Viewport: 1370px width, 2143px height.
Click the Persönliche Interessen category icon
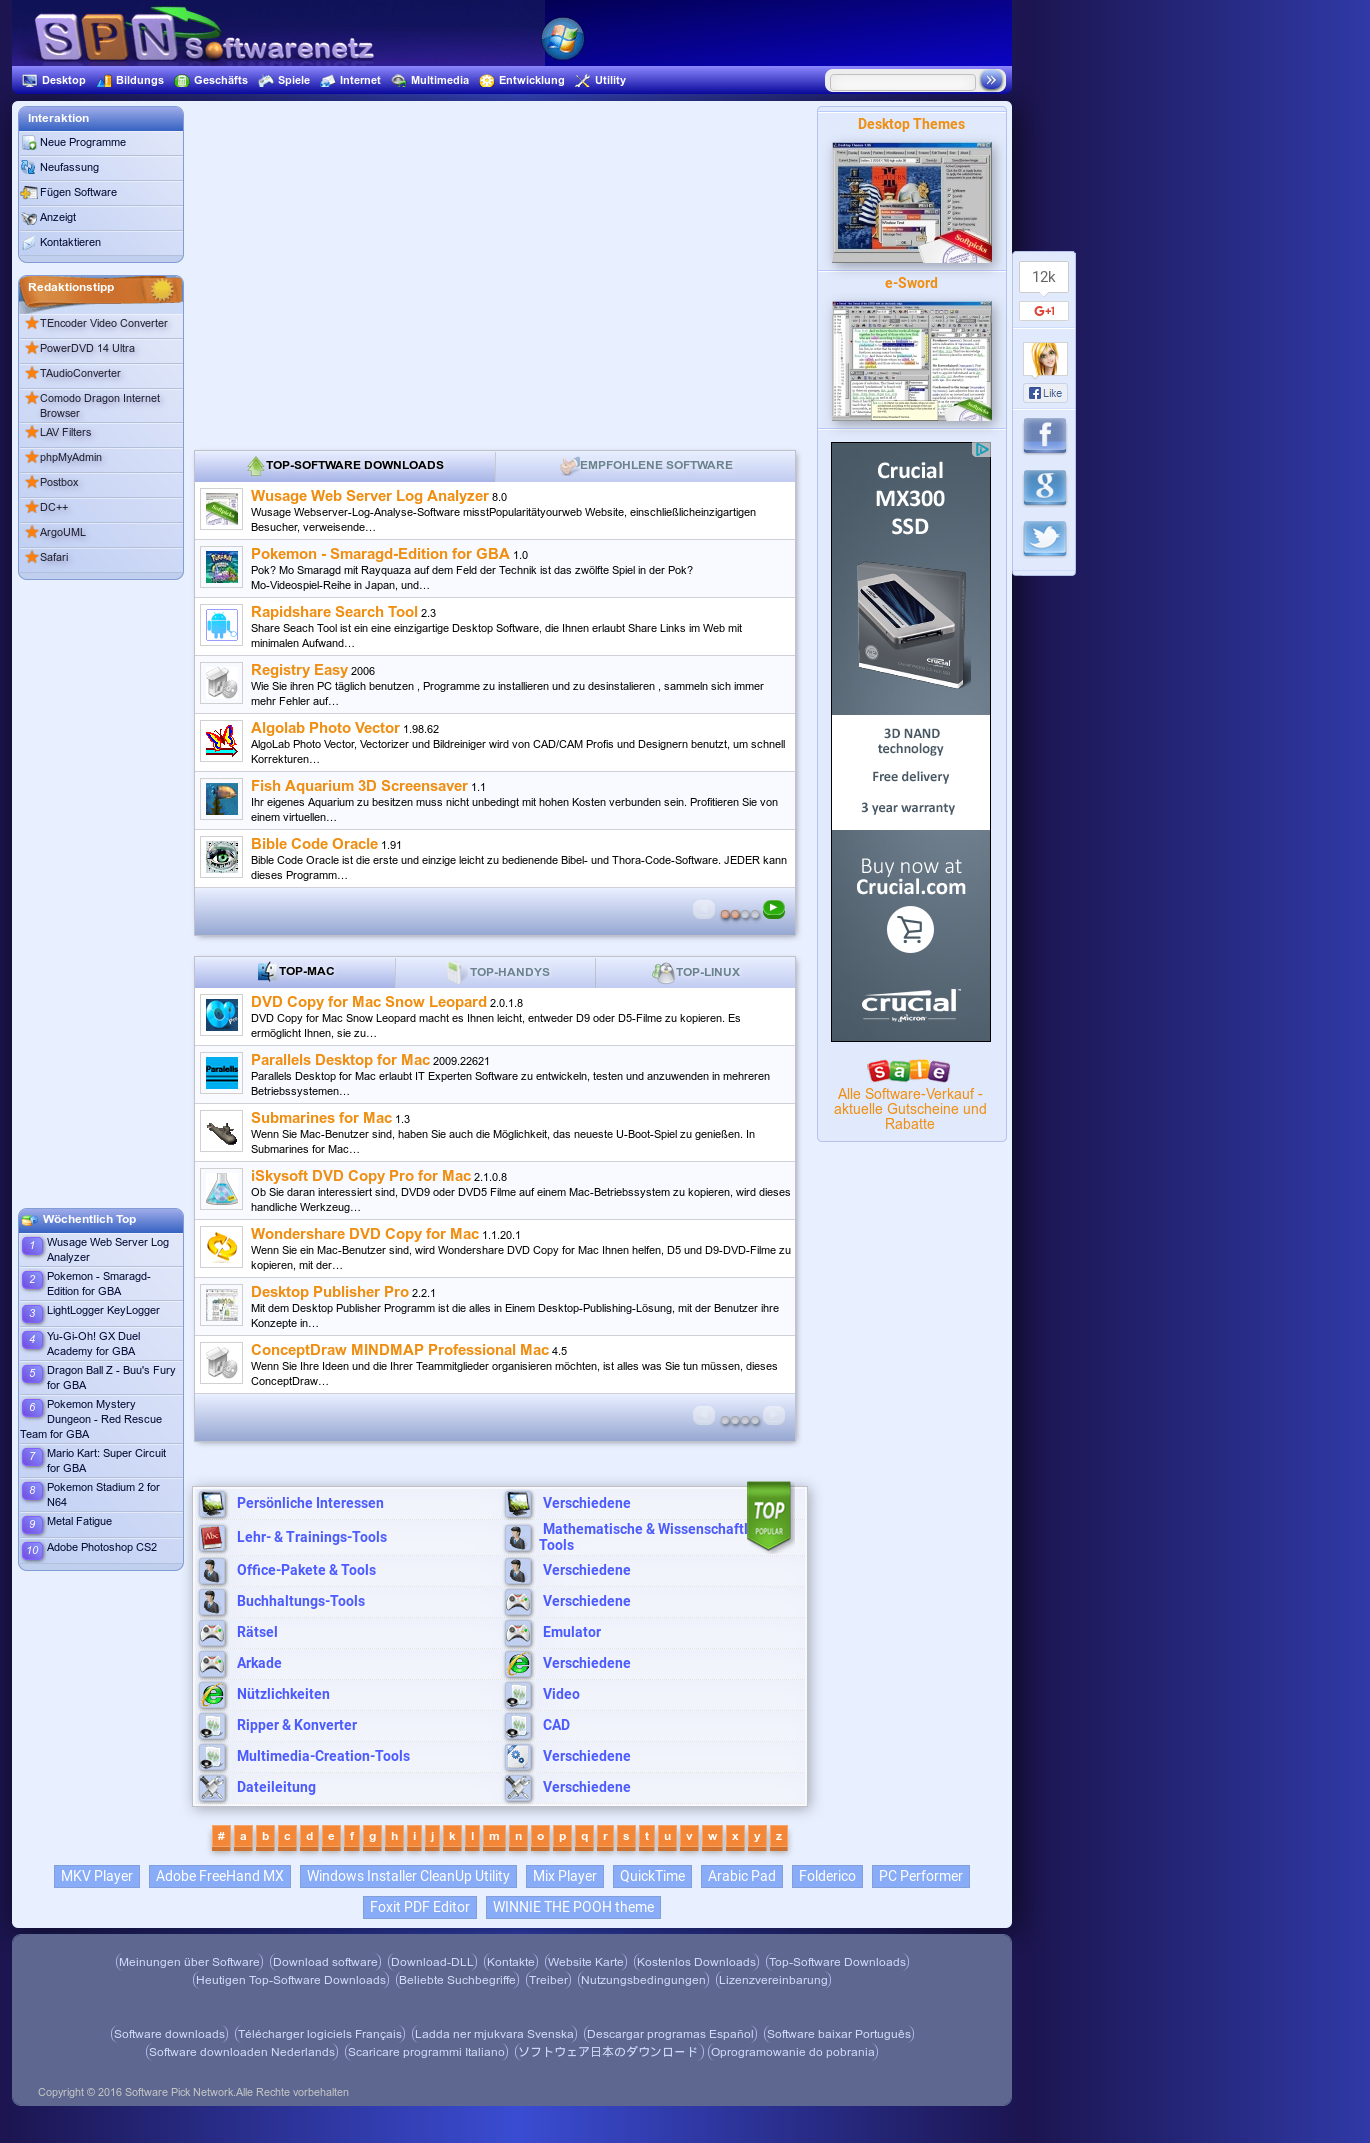click(x=212, y=1503)
